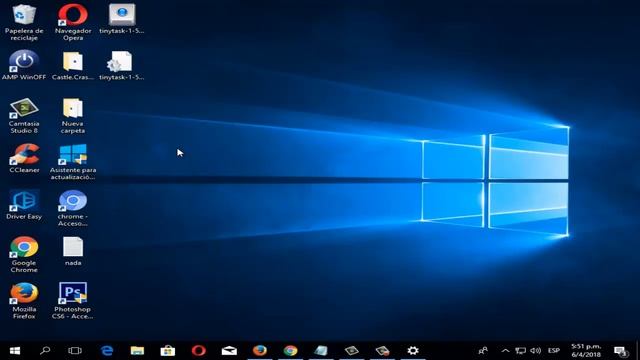640x360 pixels.
Task: Switch to Chrome on the taskbar
Action: tap(290, 351)
